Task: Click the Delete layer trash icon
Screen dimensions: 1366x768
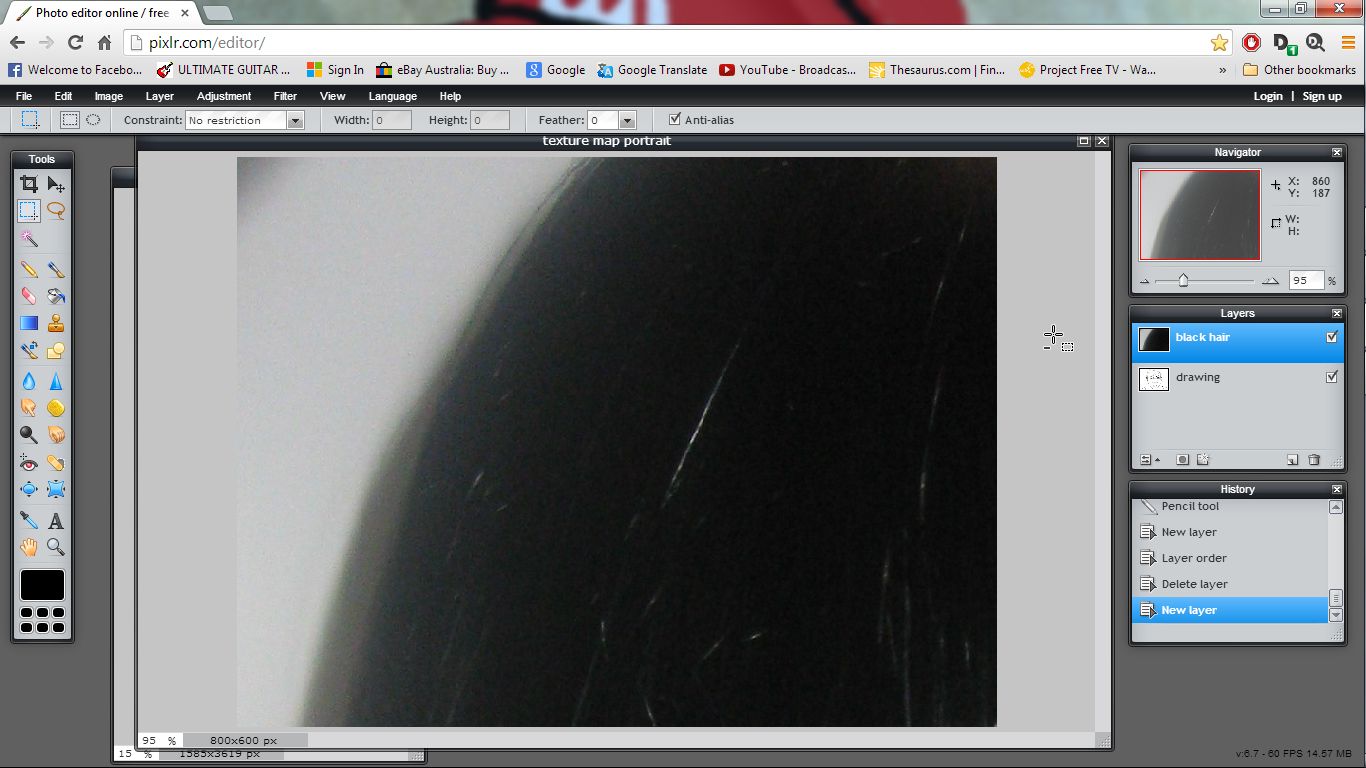Action: pos(1314,460)
